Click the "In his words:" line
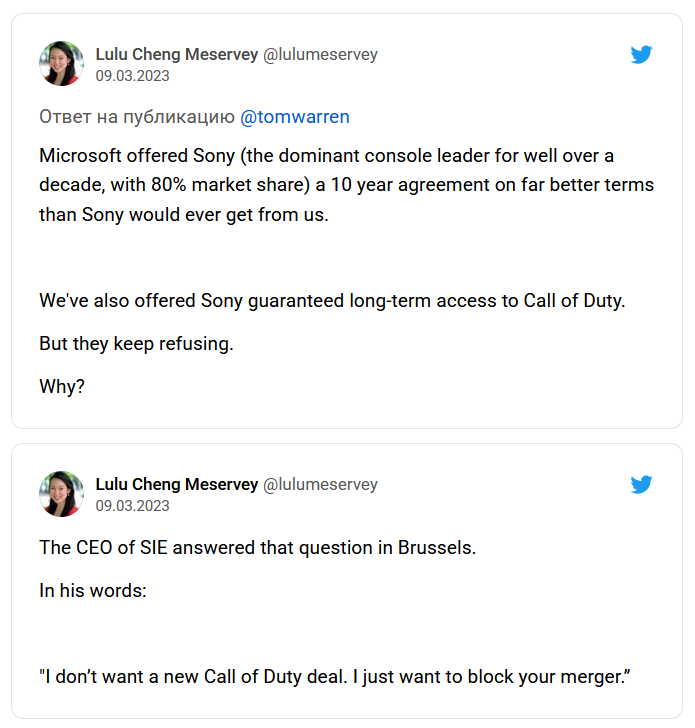This screenshot has height=728, width=695. [93, 590]
